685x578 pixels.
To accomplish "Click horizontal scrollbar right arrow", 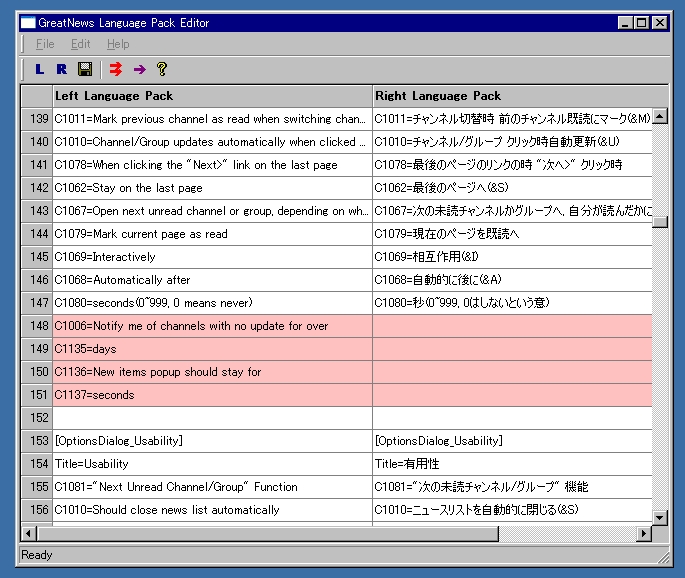I will (x=643, y=533).
